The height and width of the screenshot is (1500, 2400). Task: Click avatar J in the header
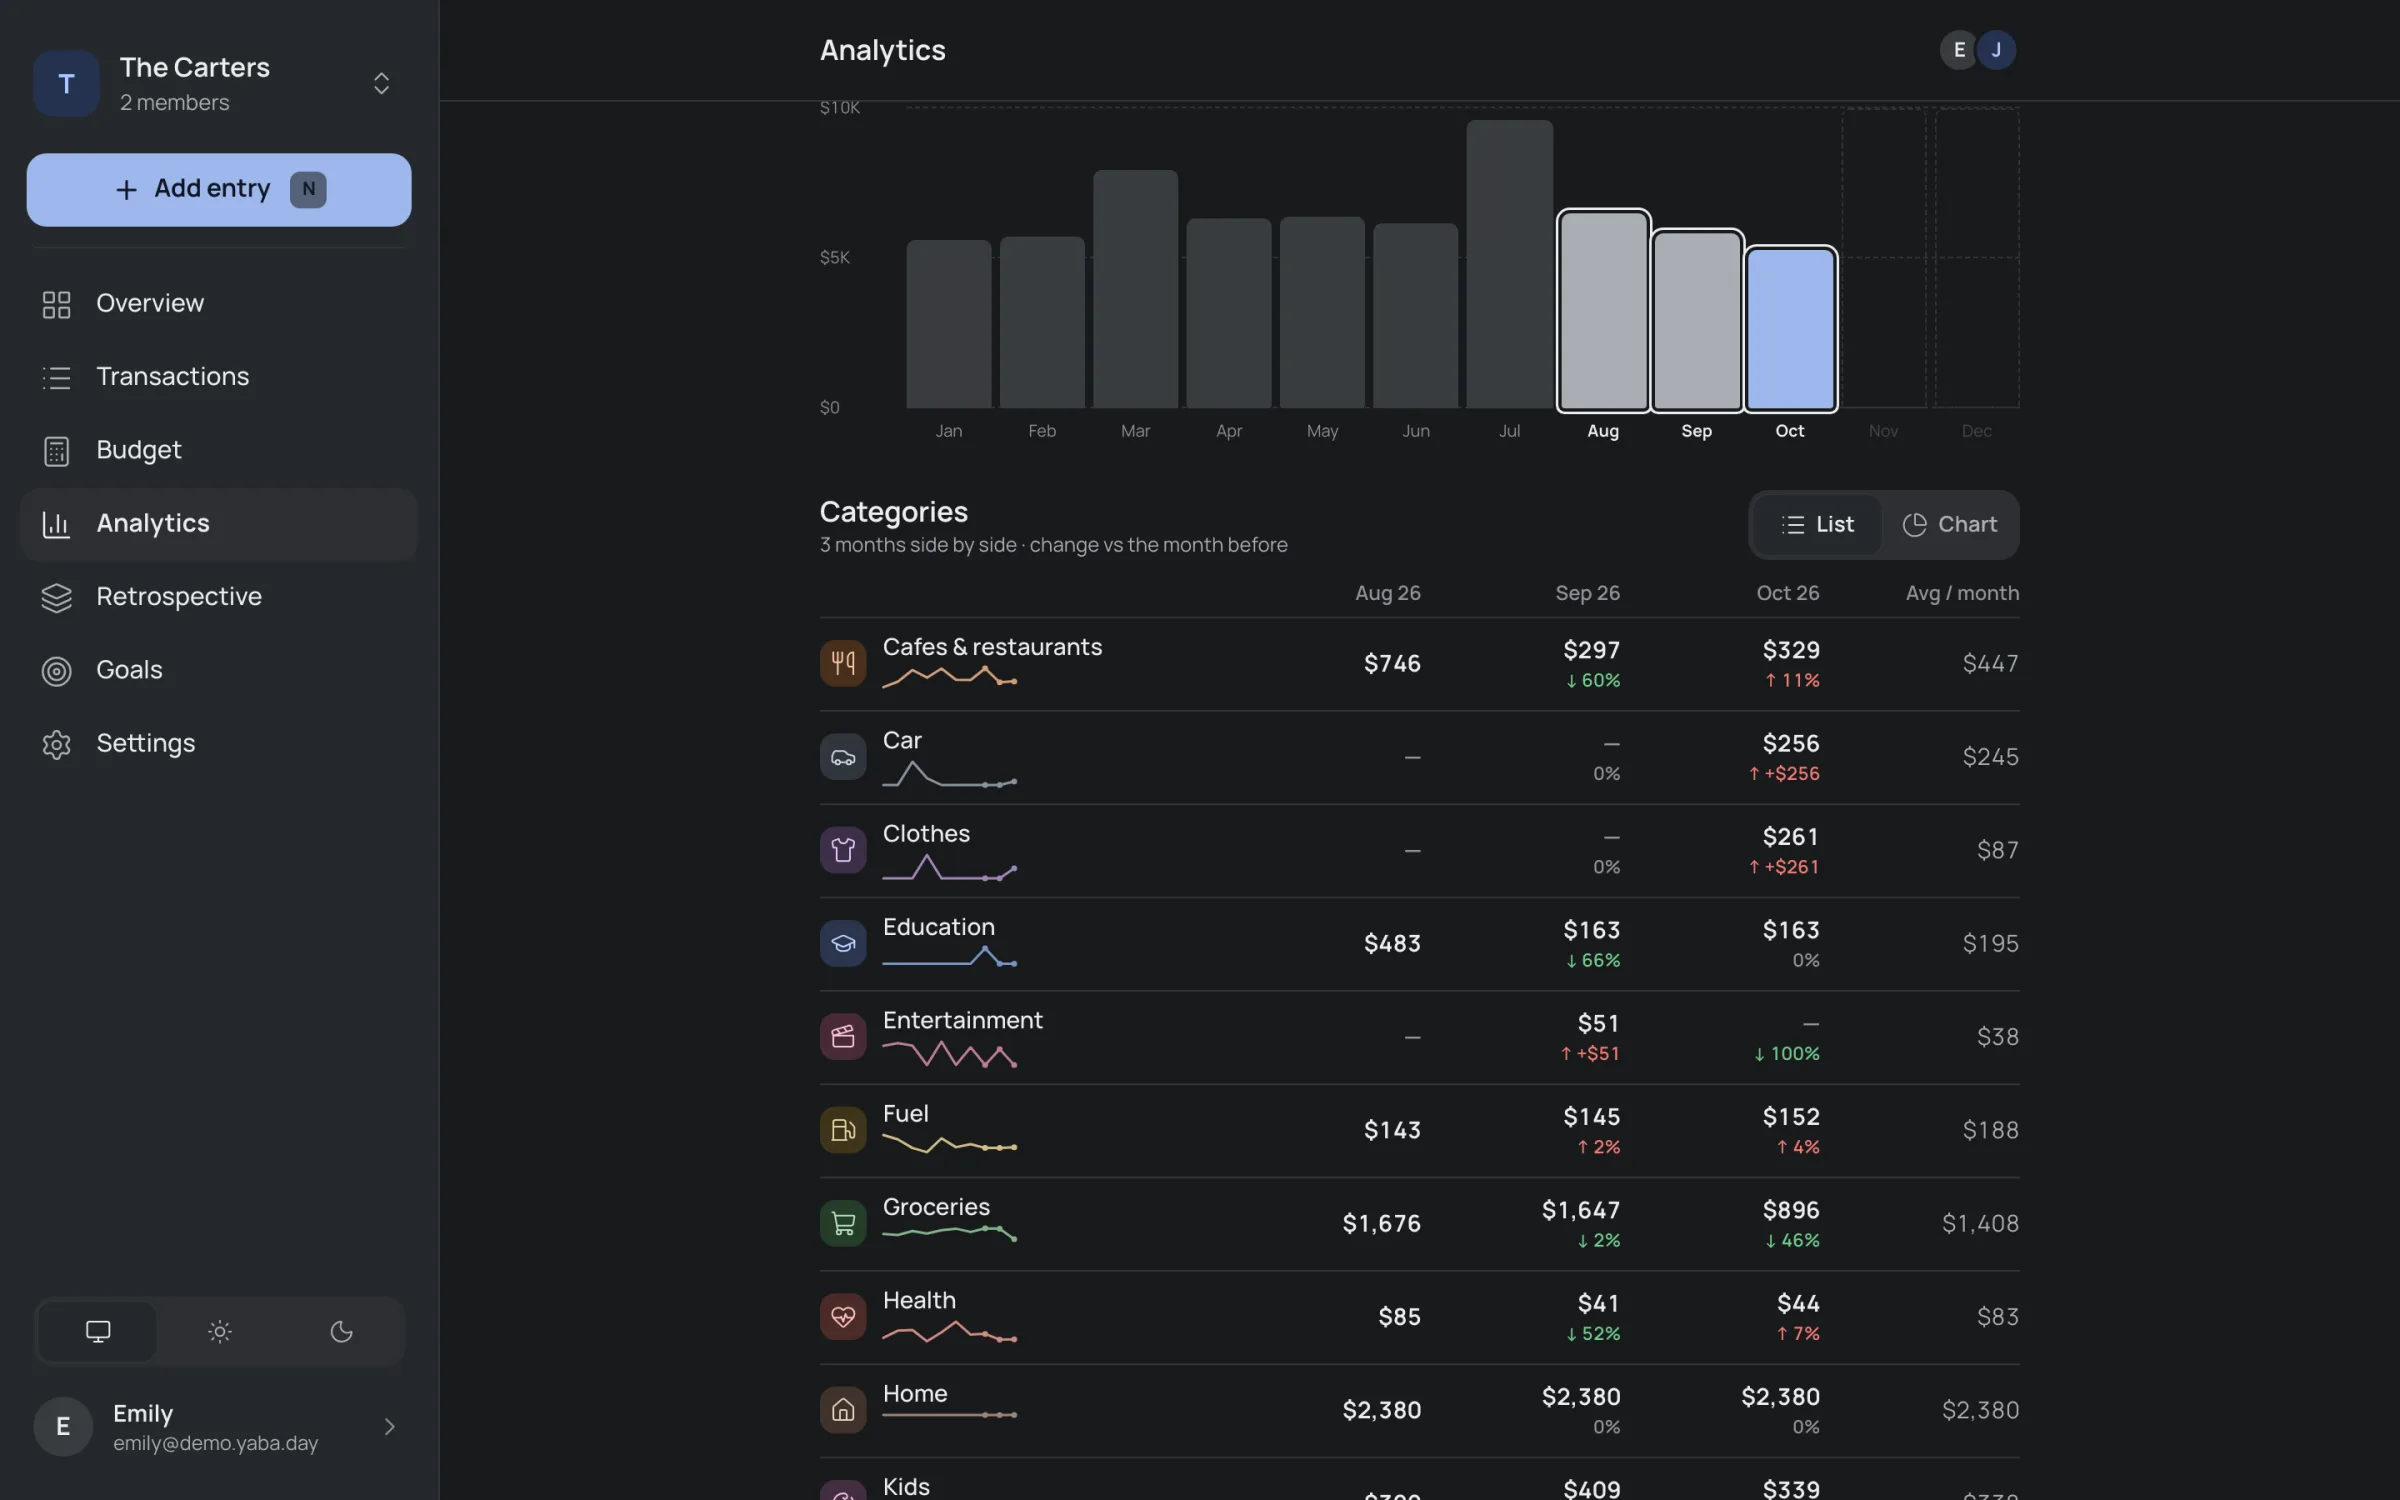[x=1996, y=50]
